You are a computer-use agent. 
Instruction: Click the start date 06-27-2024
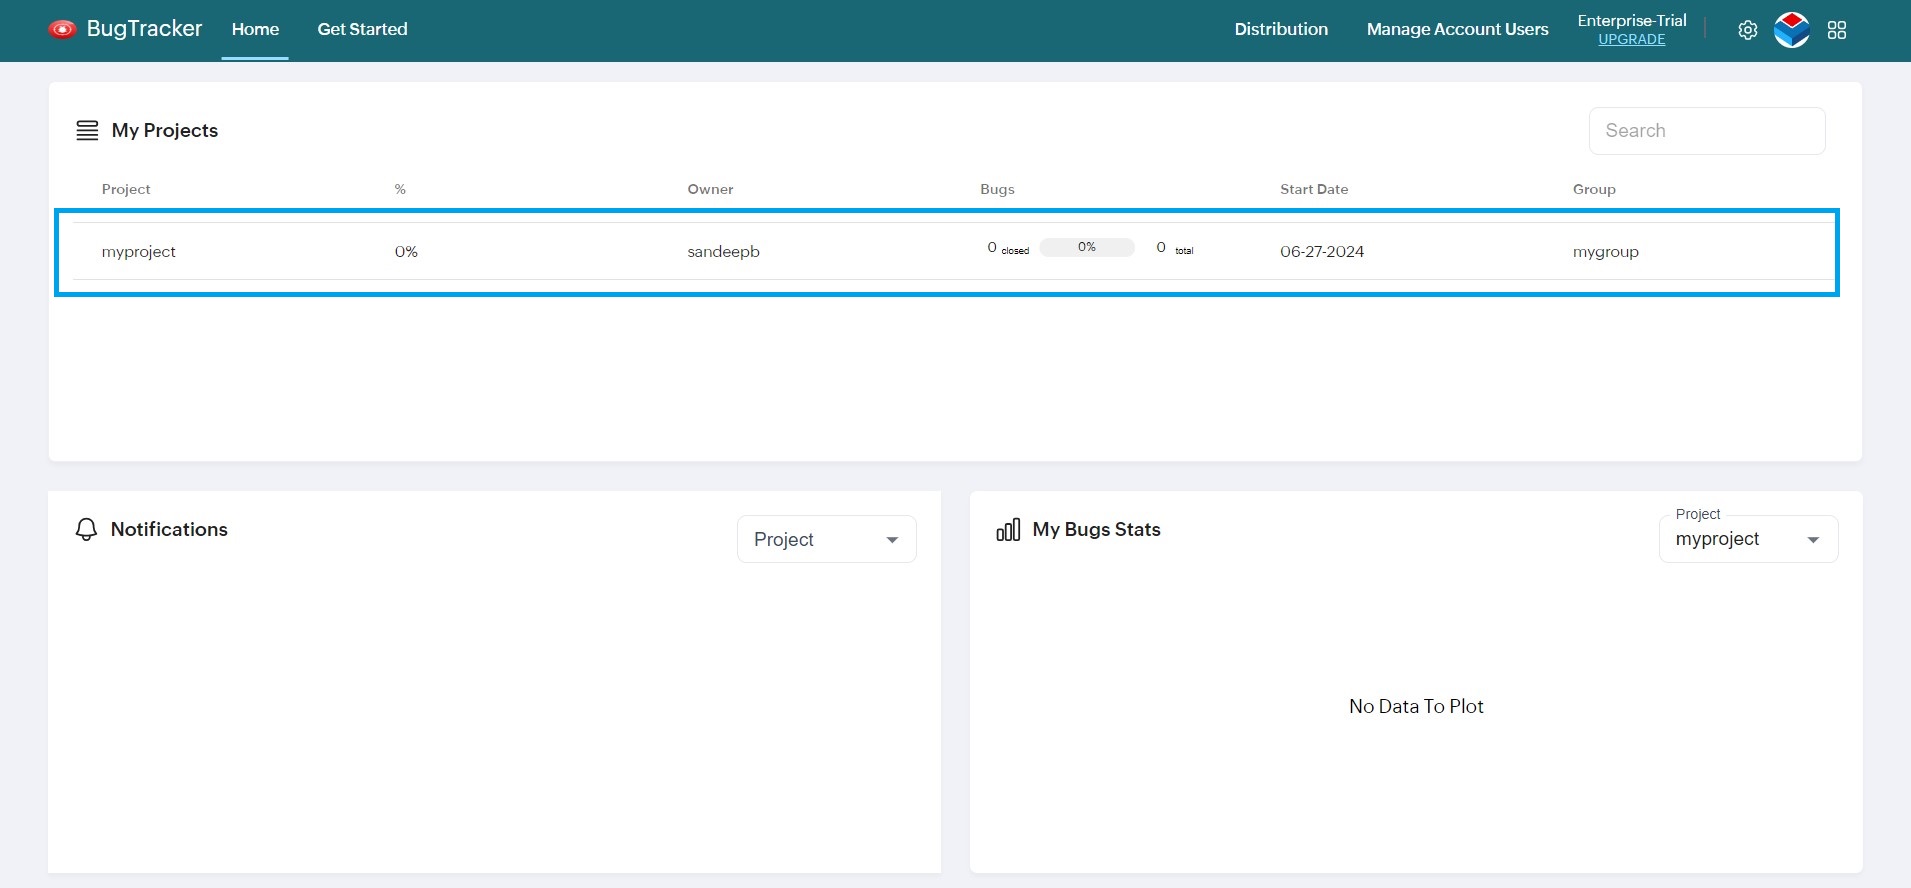(1322, 252)
